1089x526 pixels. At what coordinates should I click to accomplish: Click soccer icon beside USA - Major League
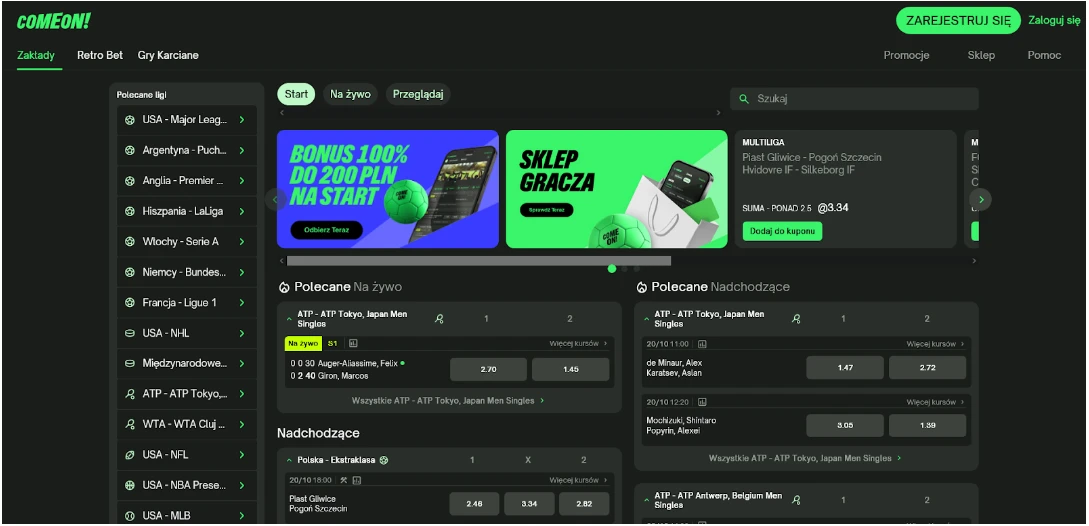coord(129,120)
